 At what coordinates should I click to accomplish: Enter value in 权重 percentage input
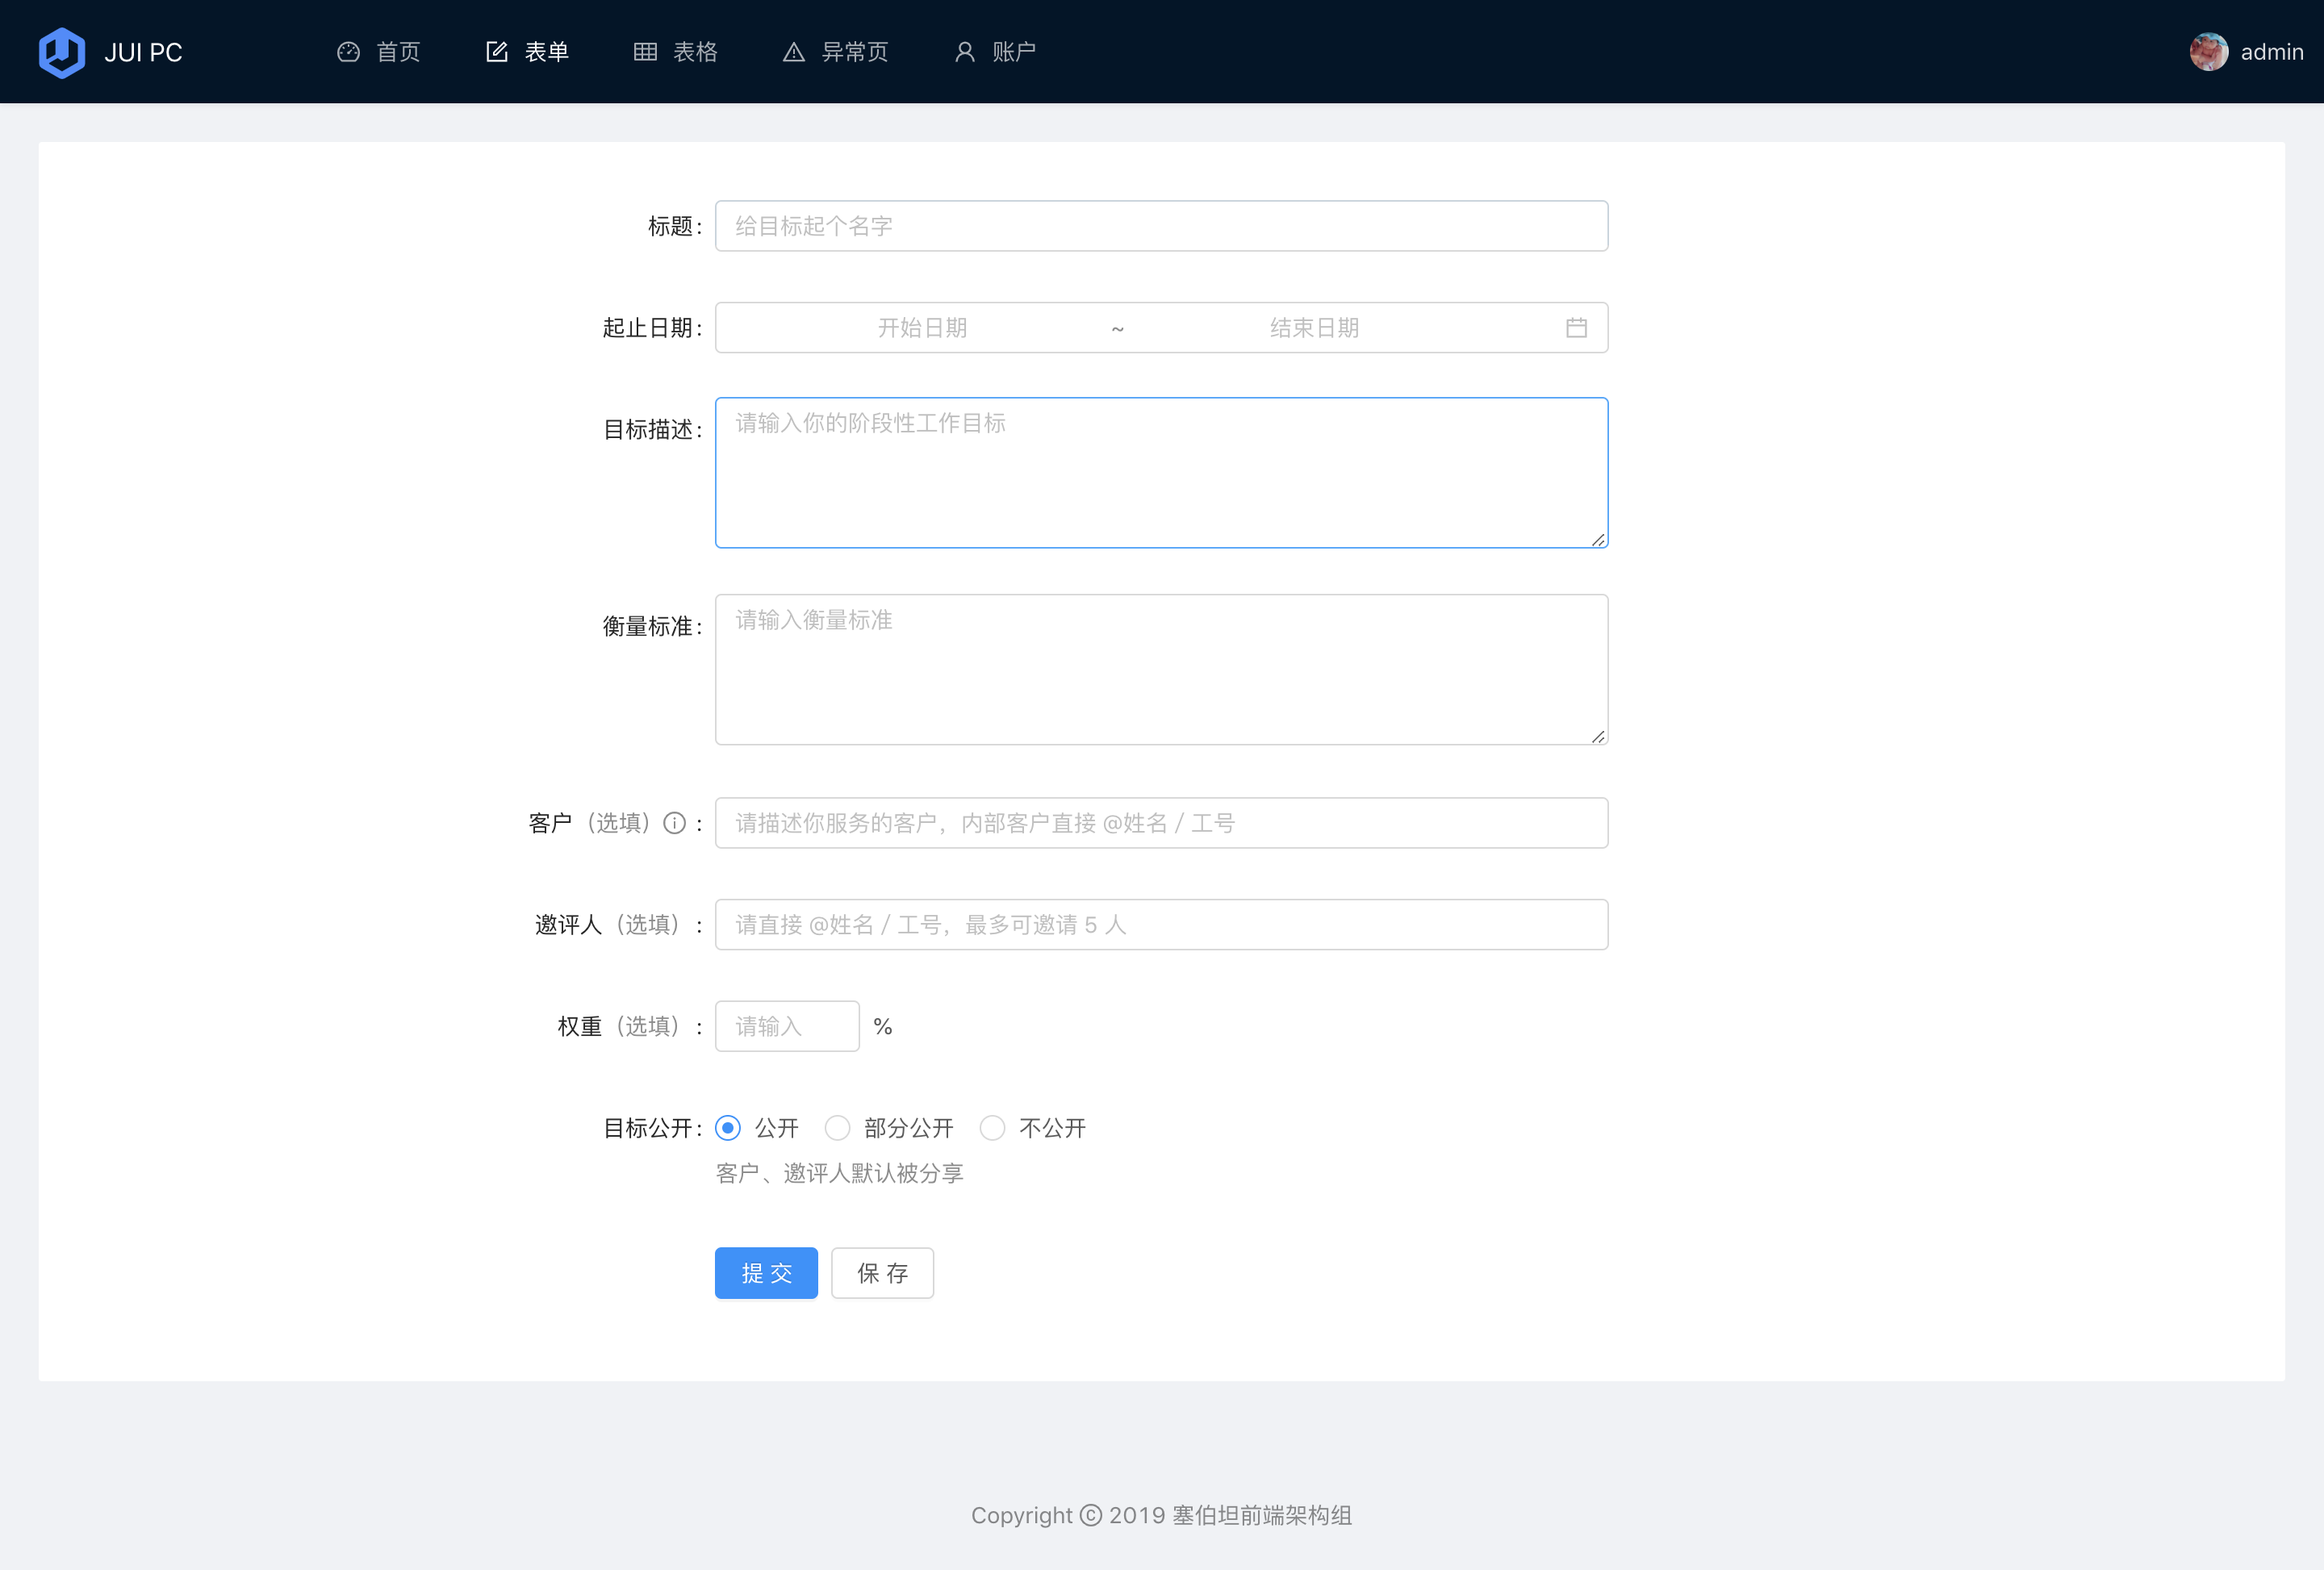(785, 1025)
